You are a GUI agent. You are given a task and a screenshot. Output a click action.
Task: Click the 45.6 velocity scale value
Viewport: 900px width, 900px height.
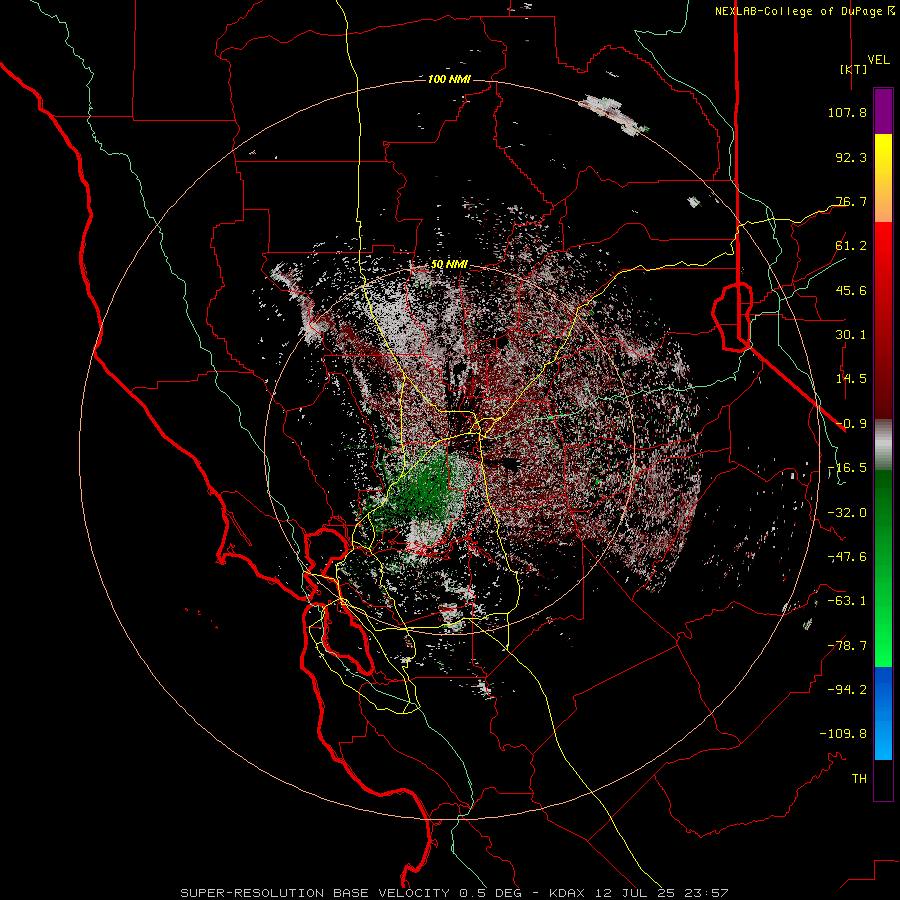(x=851, y=290)
